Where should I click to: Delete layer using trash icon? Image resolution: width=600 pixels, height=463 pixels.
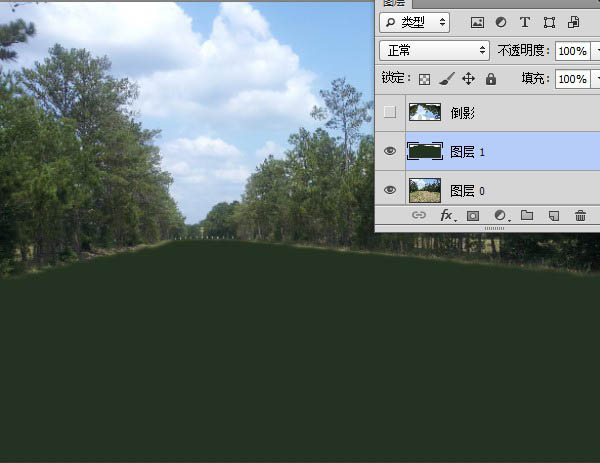click(x=580, y=215)
